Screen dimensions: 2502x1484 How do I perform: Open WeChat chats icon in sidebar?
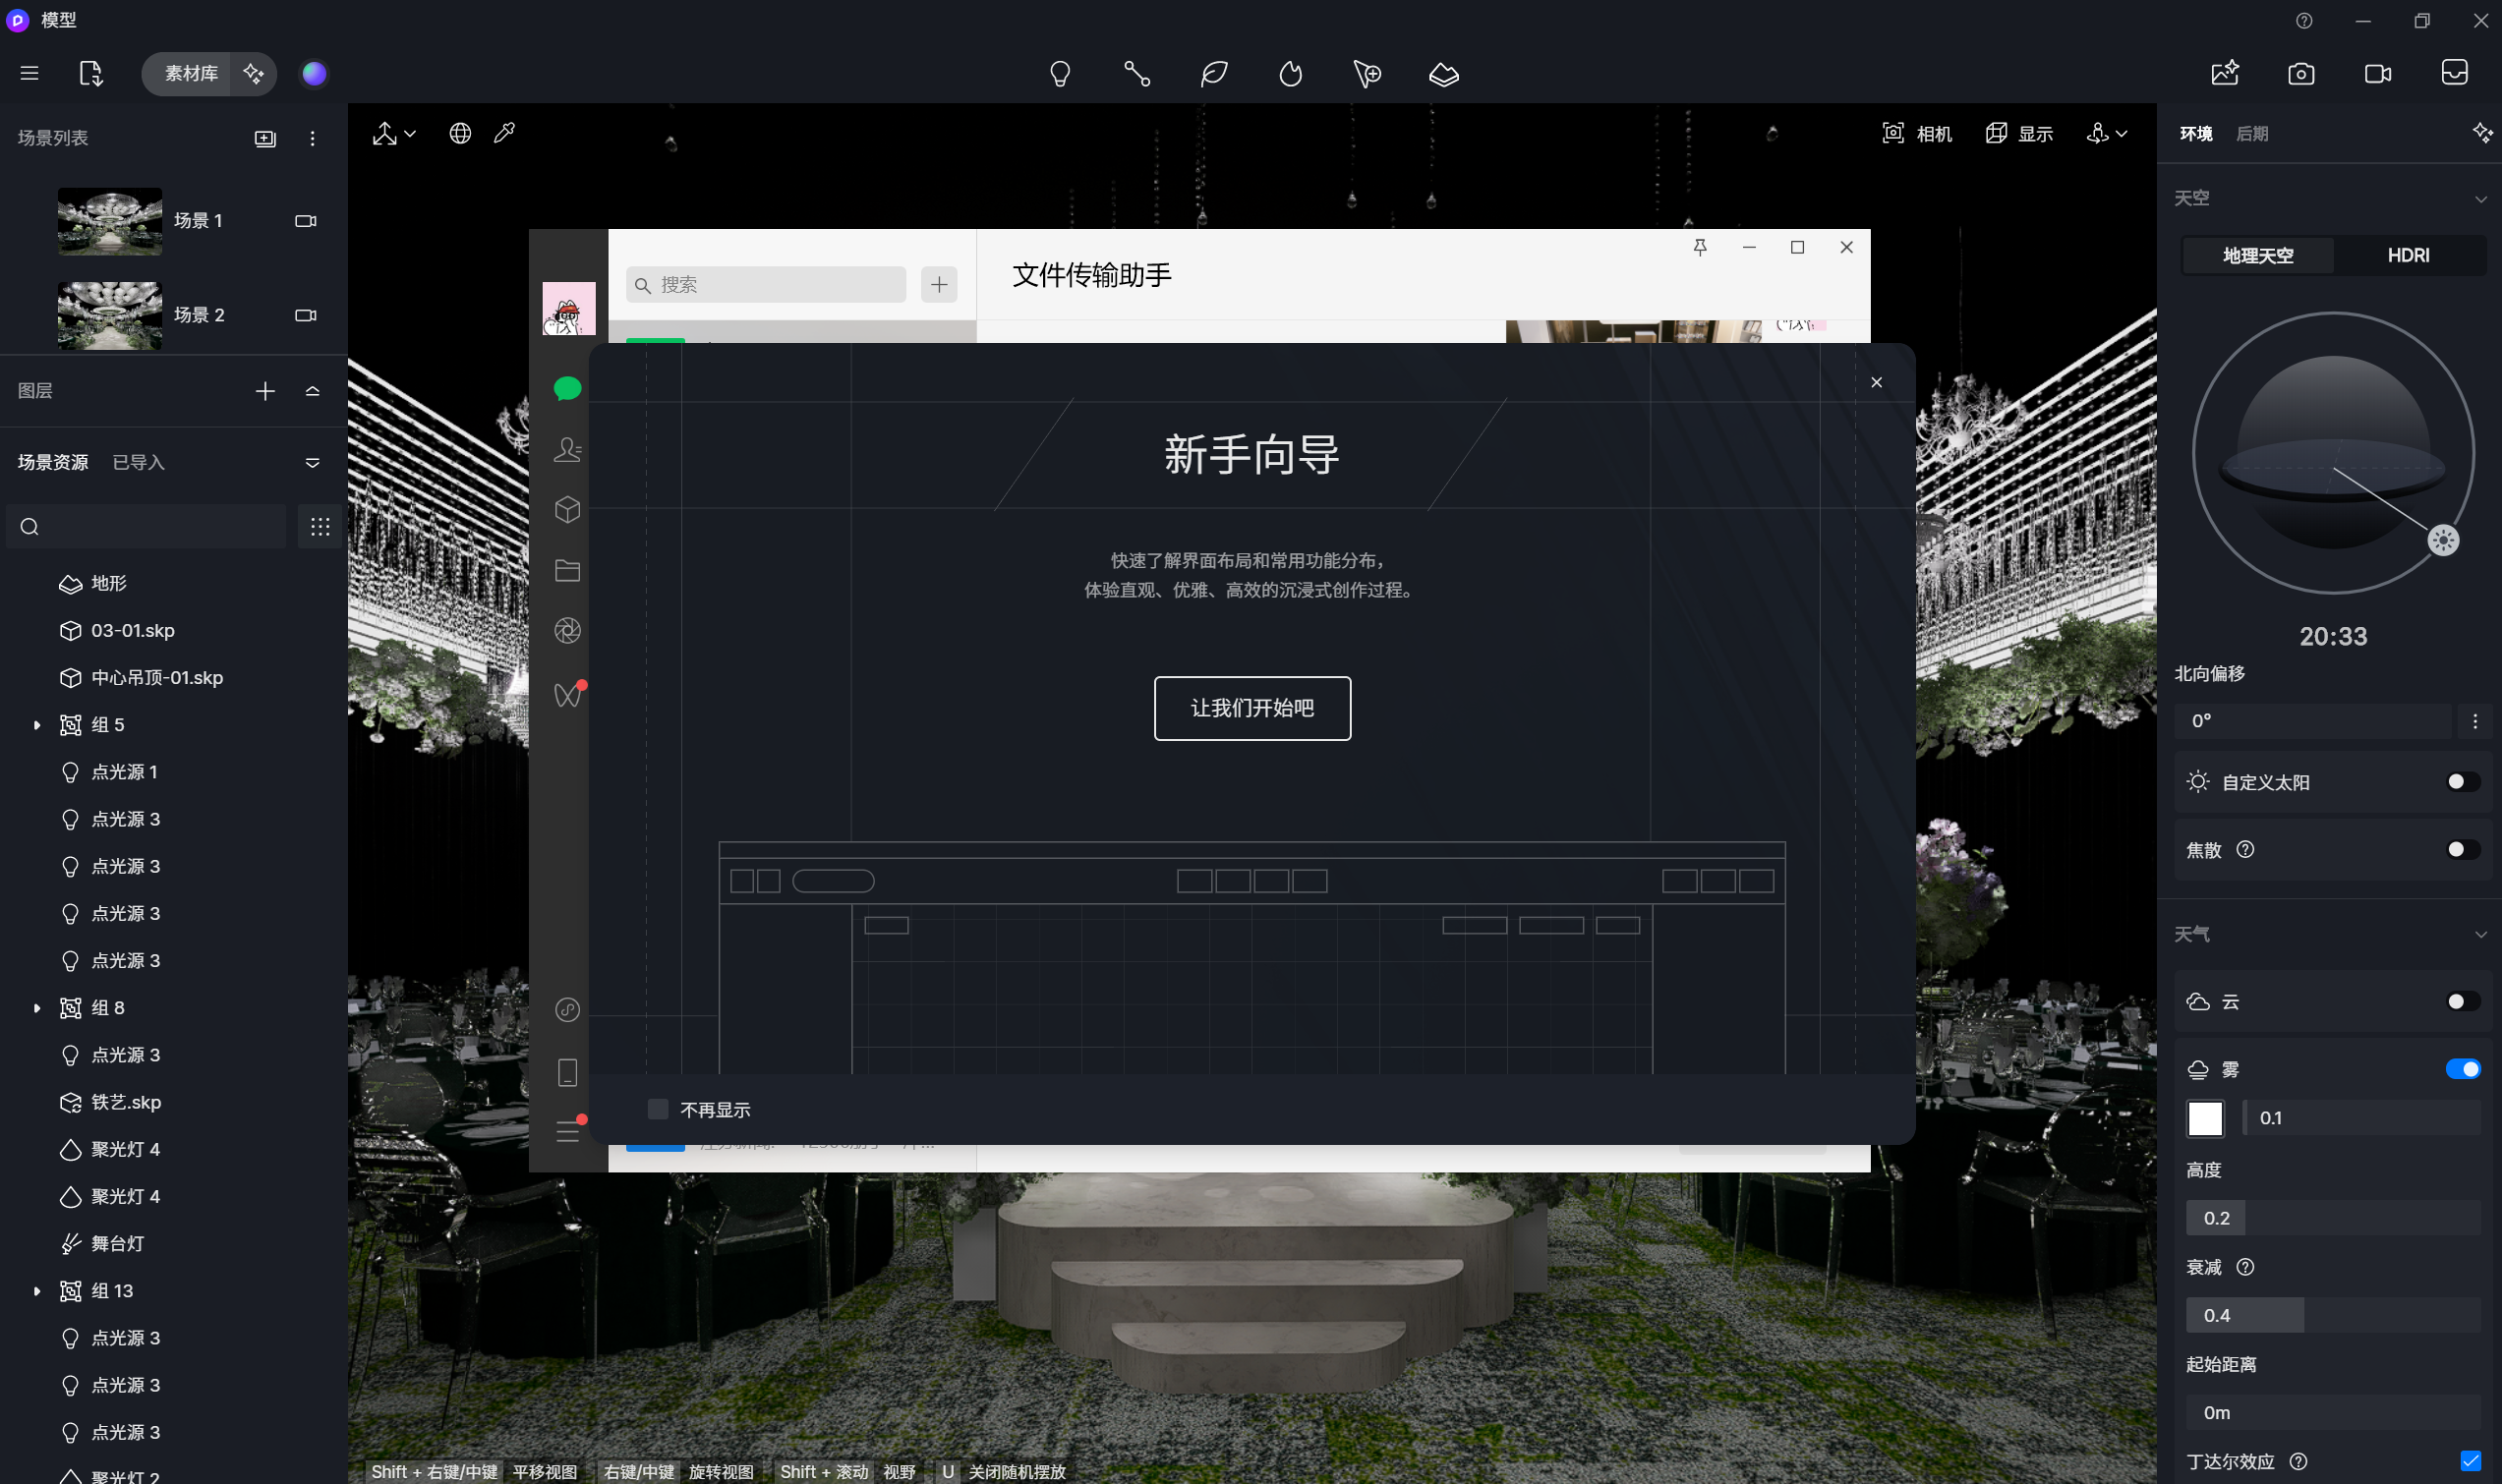(x=567, y=388)
